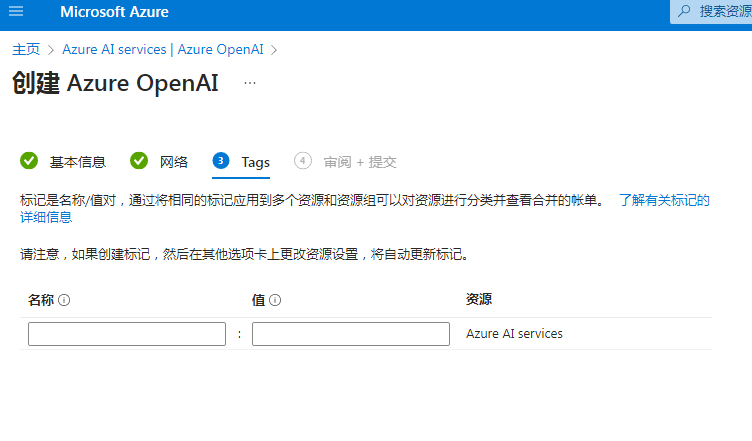Click the 创建 Azure OpenAI page title
Screen dimensions: 752x441
coord(115,83)
